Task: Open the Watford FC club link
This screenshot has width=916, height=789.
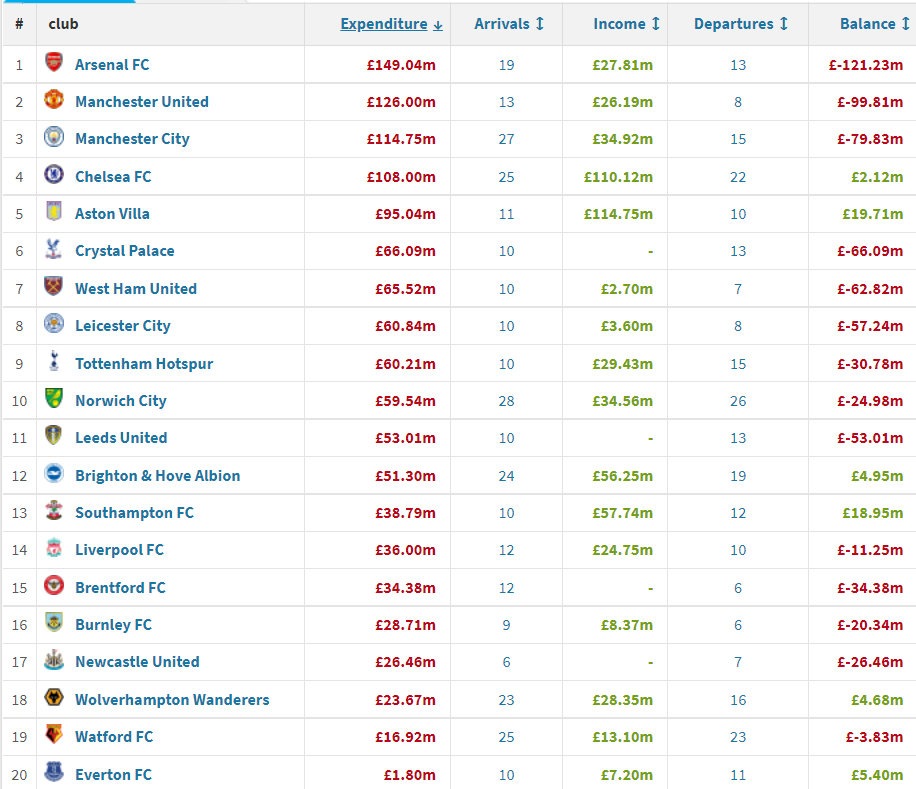Action: (x=114, y=737)
